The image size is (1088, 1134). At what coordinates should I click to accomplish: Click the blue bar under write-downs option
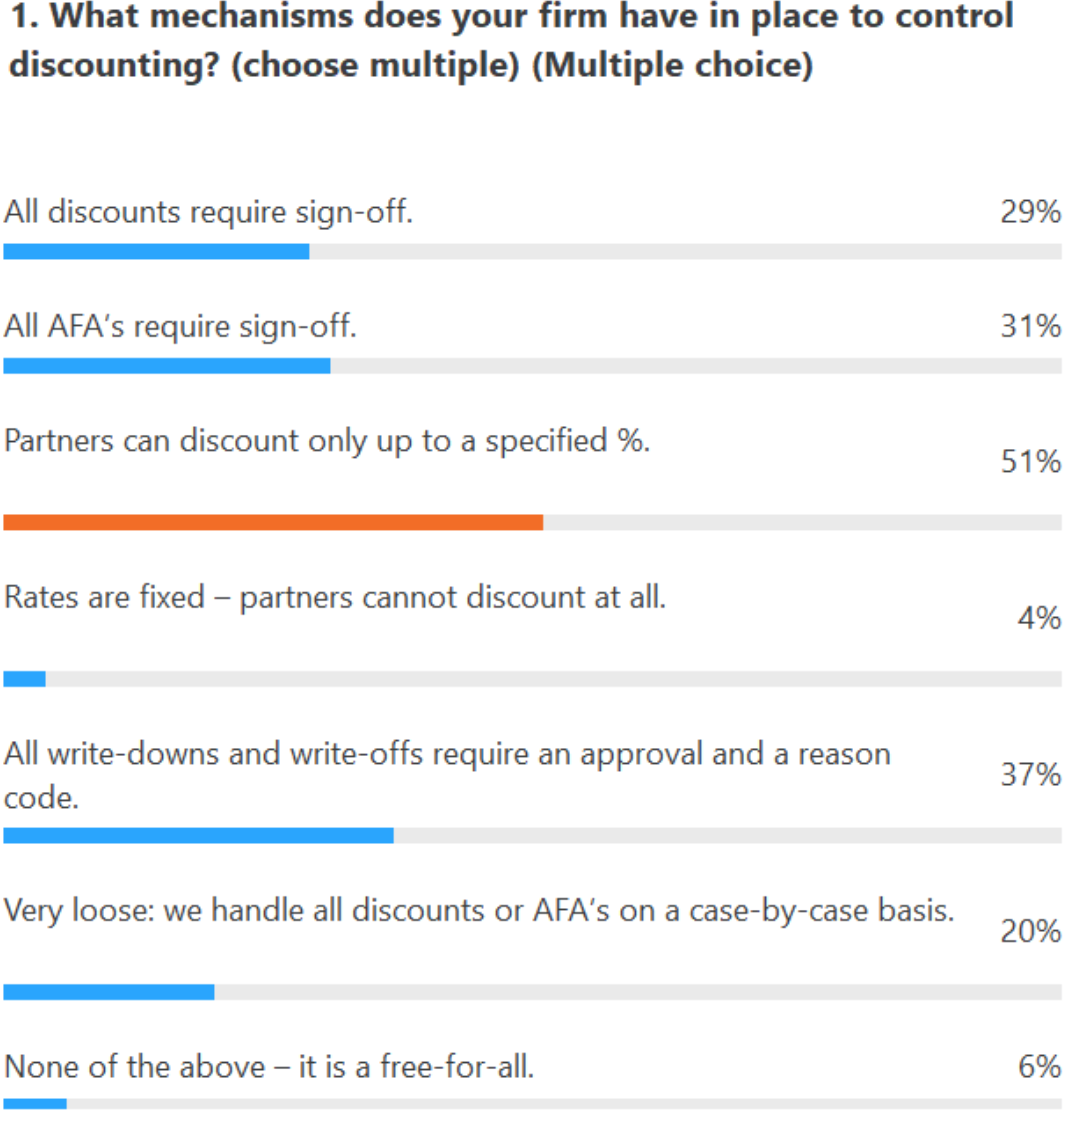(199, 835)
